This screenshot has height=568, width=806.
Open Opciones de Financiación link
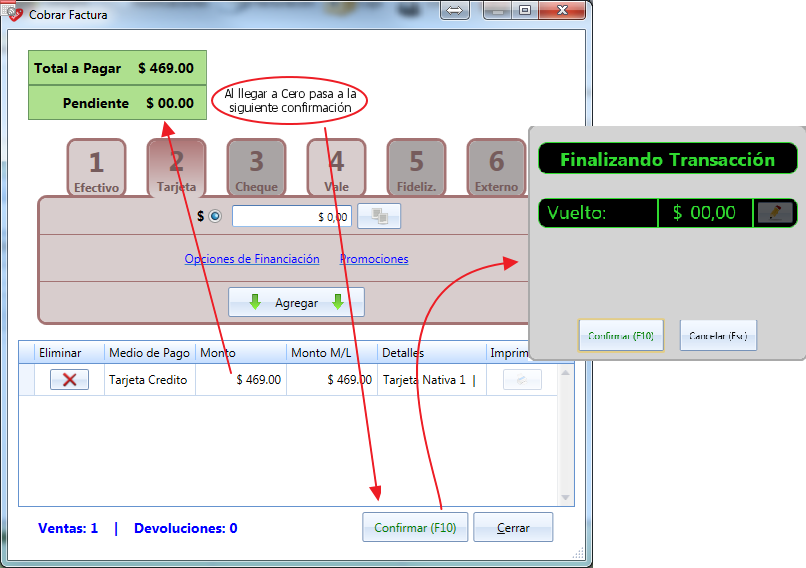(x=252, y=259)
